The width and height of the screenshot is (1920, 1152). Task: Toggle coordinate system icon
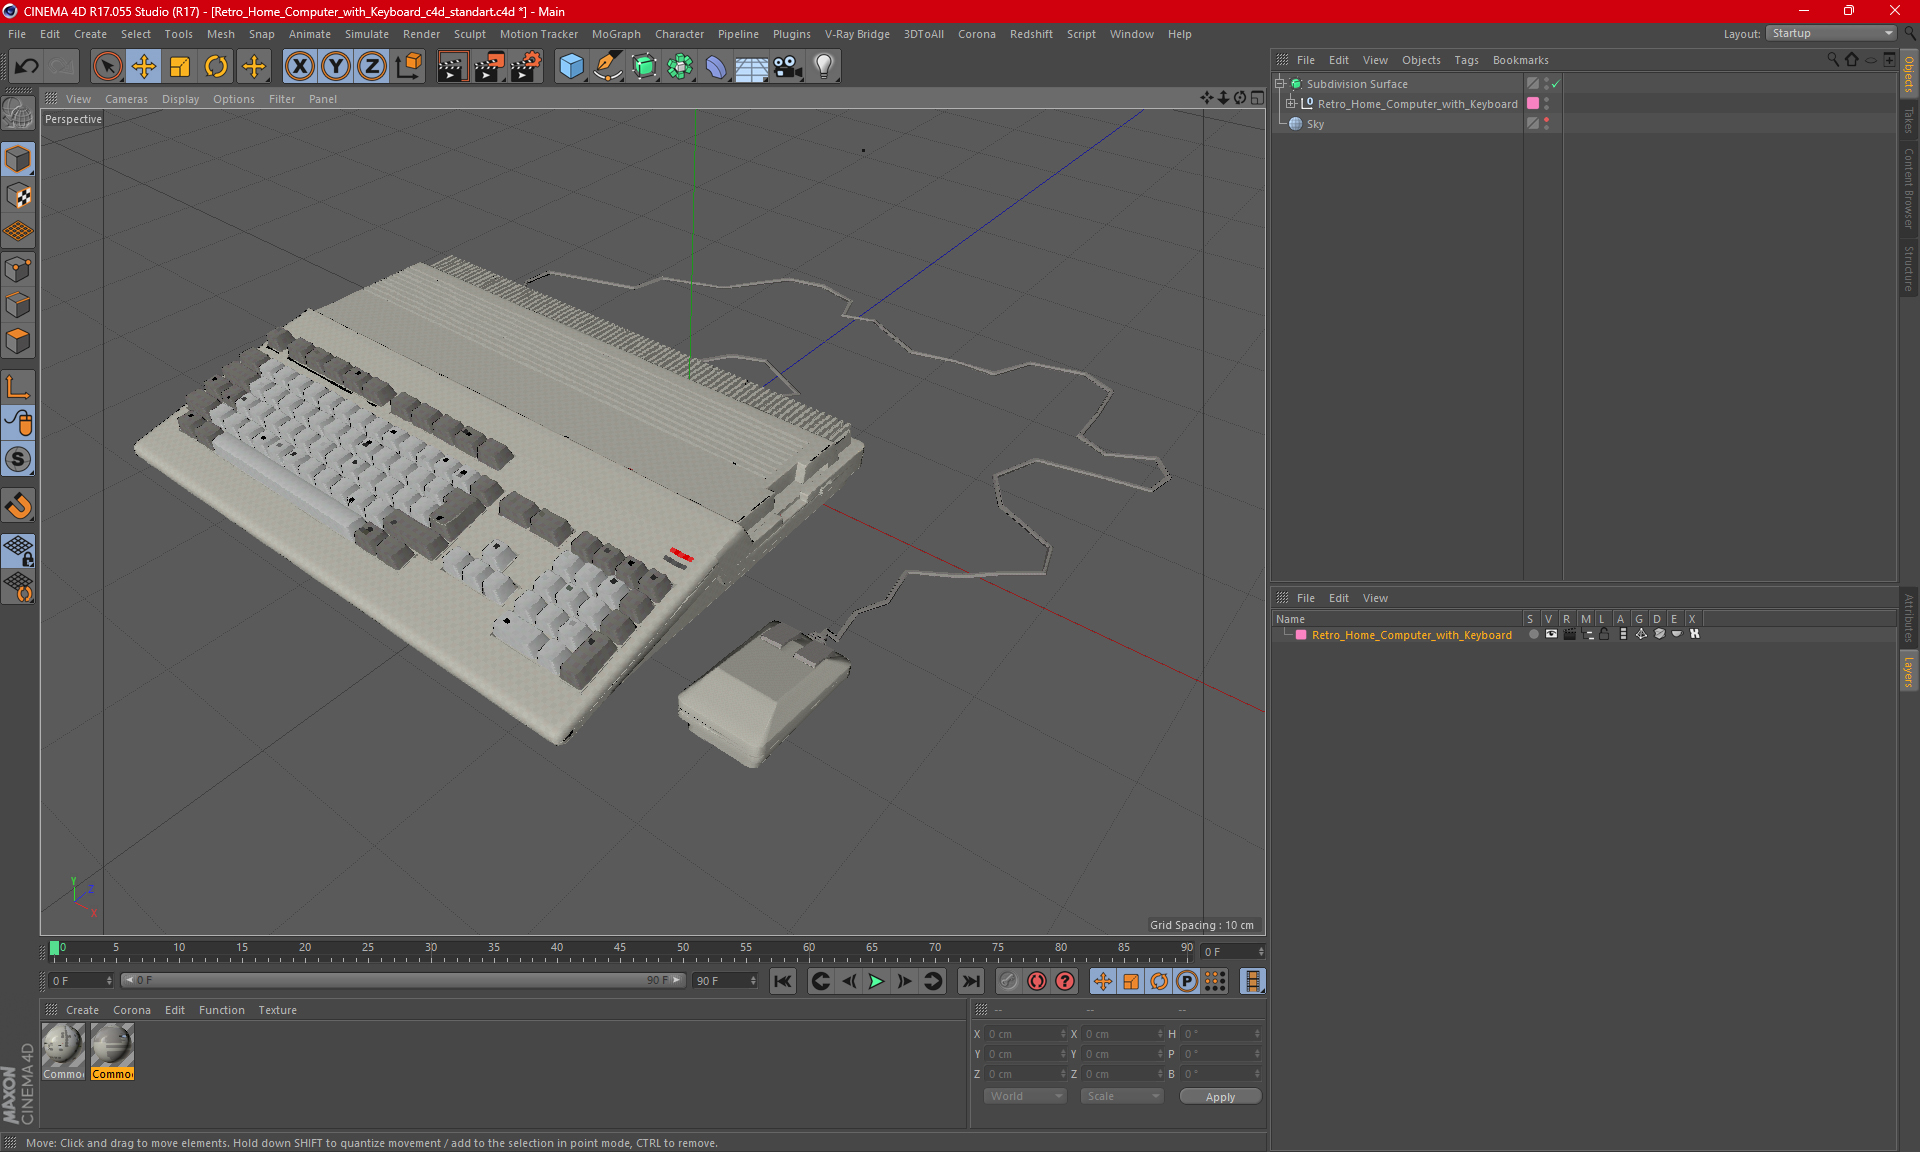409,66
